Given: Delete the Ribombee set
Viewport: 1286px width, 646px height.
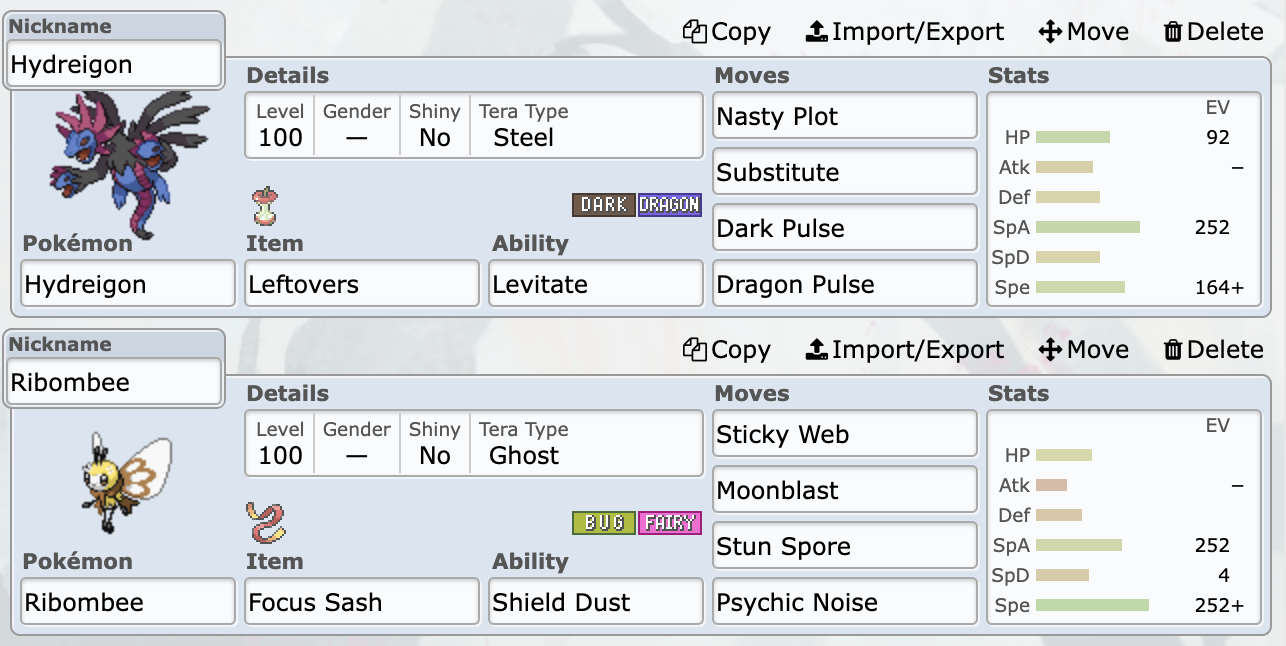Looking at the screenshot, I should (1213, 350).
